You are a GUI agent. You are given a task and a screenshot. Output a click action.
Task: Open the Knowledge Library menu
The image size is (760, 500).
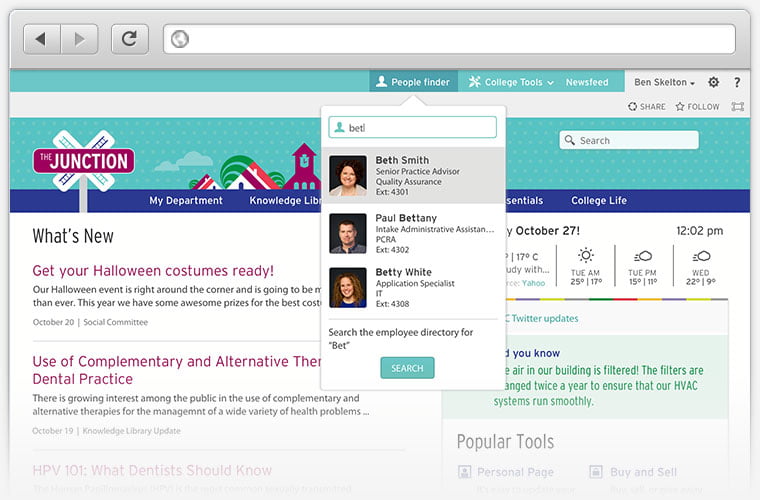[285, 201]
